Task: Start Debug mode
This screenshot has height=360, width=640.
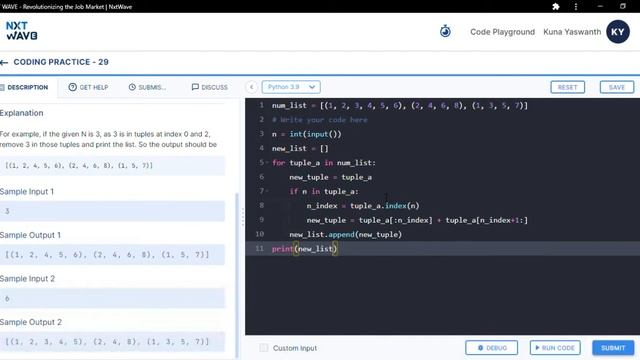Action: (491, 348)
